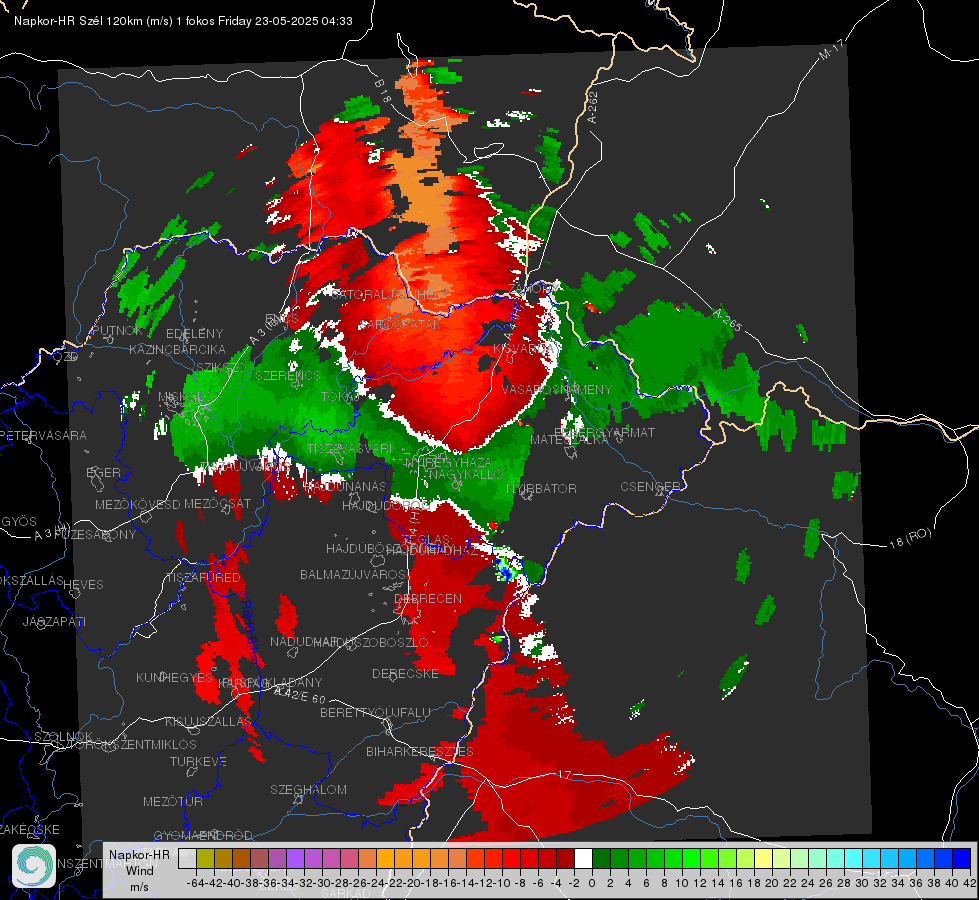Click the NAGYKALLO label
The height and width of the screenshot is (900, 979).
click(465, 474)
